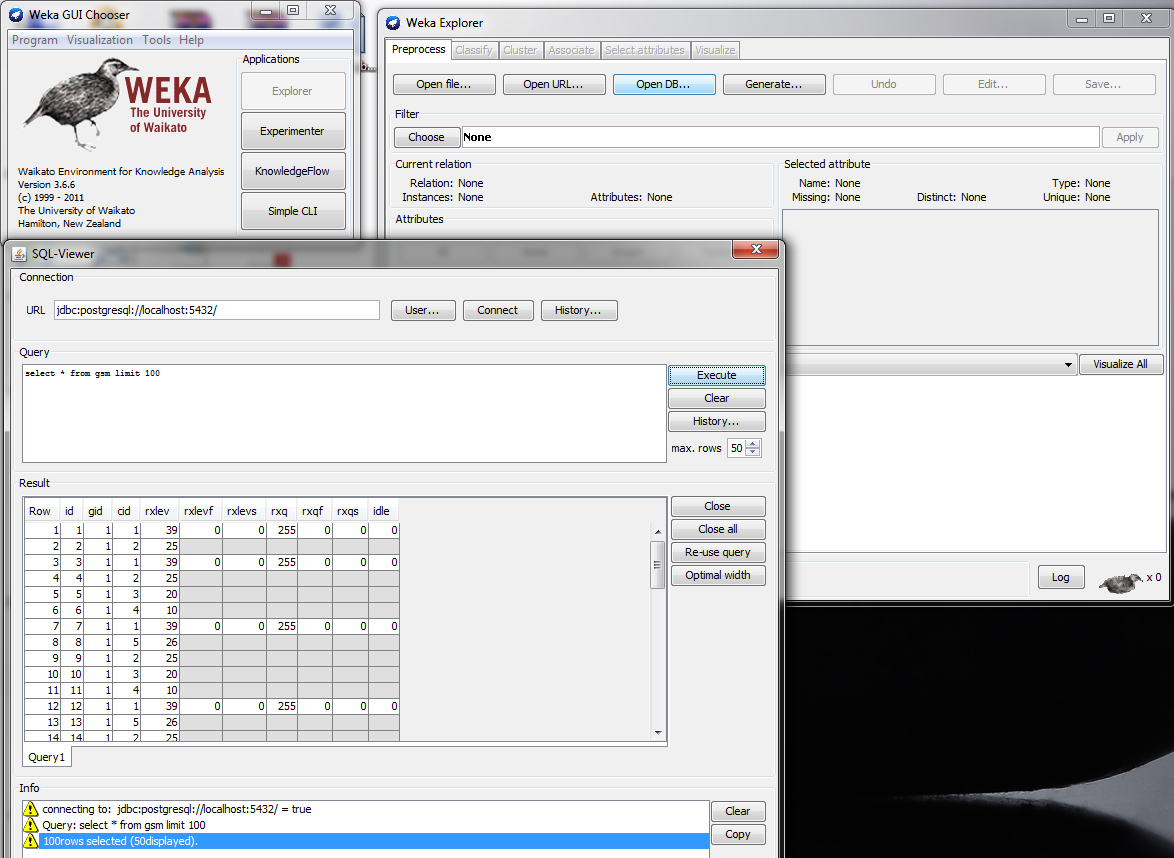Select the Visualize tab

point(715,50)
